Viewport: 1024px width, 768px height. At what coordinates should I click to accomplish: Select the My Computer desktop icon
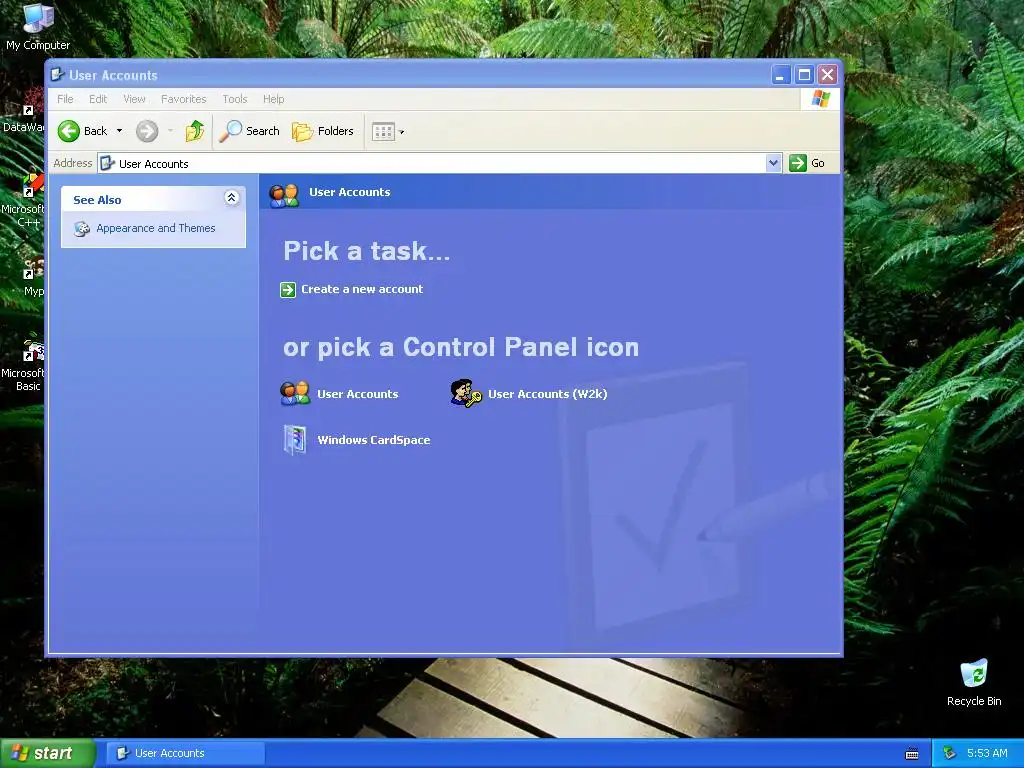tap(38, 27)
